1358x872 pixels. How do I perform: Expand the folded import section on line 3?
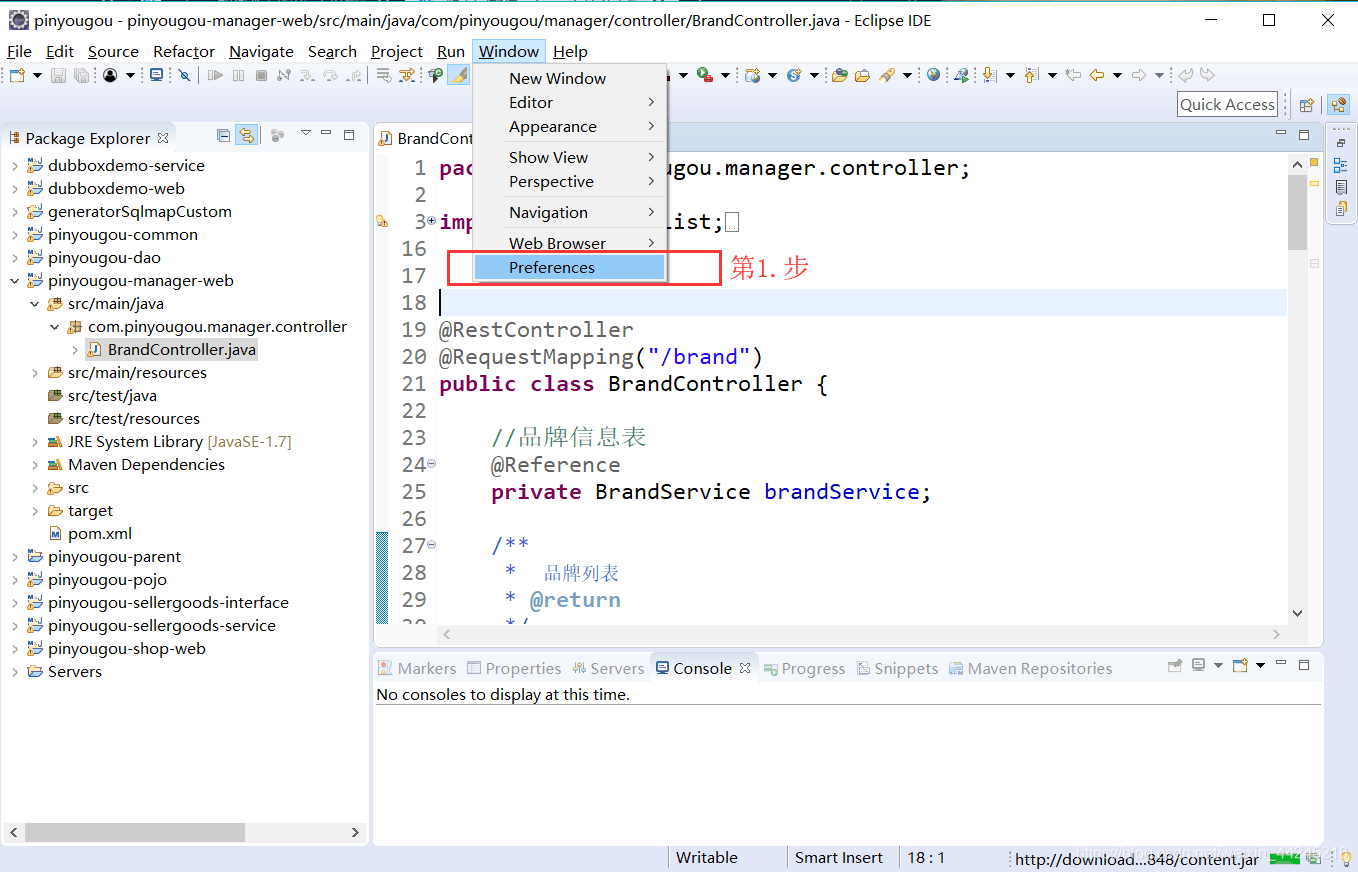click(431, 221)
